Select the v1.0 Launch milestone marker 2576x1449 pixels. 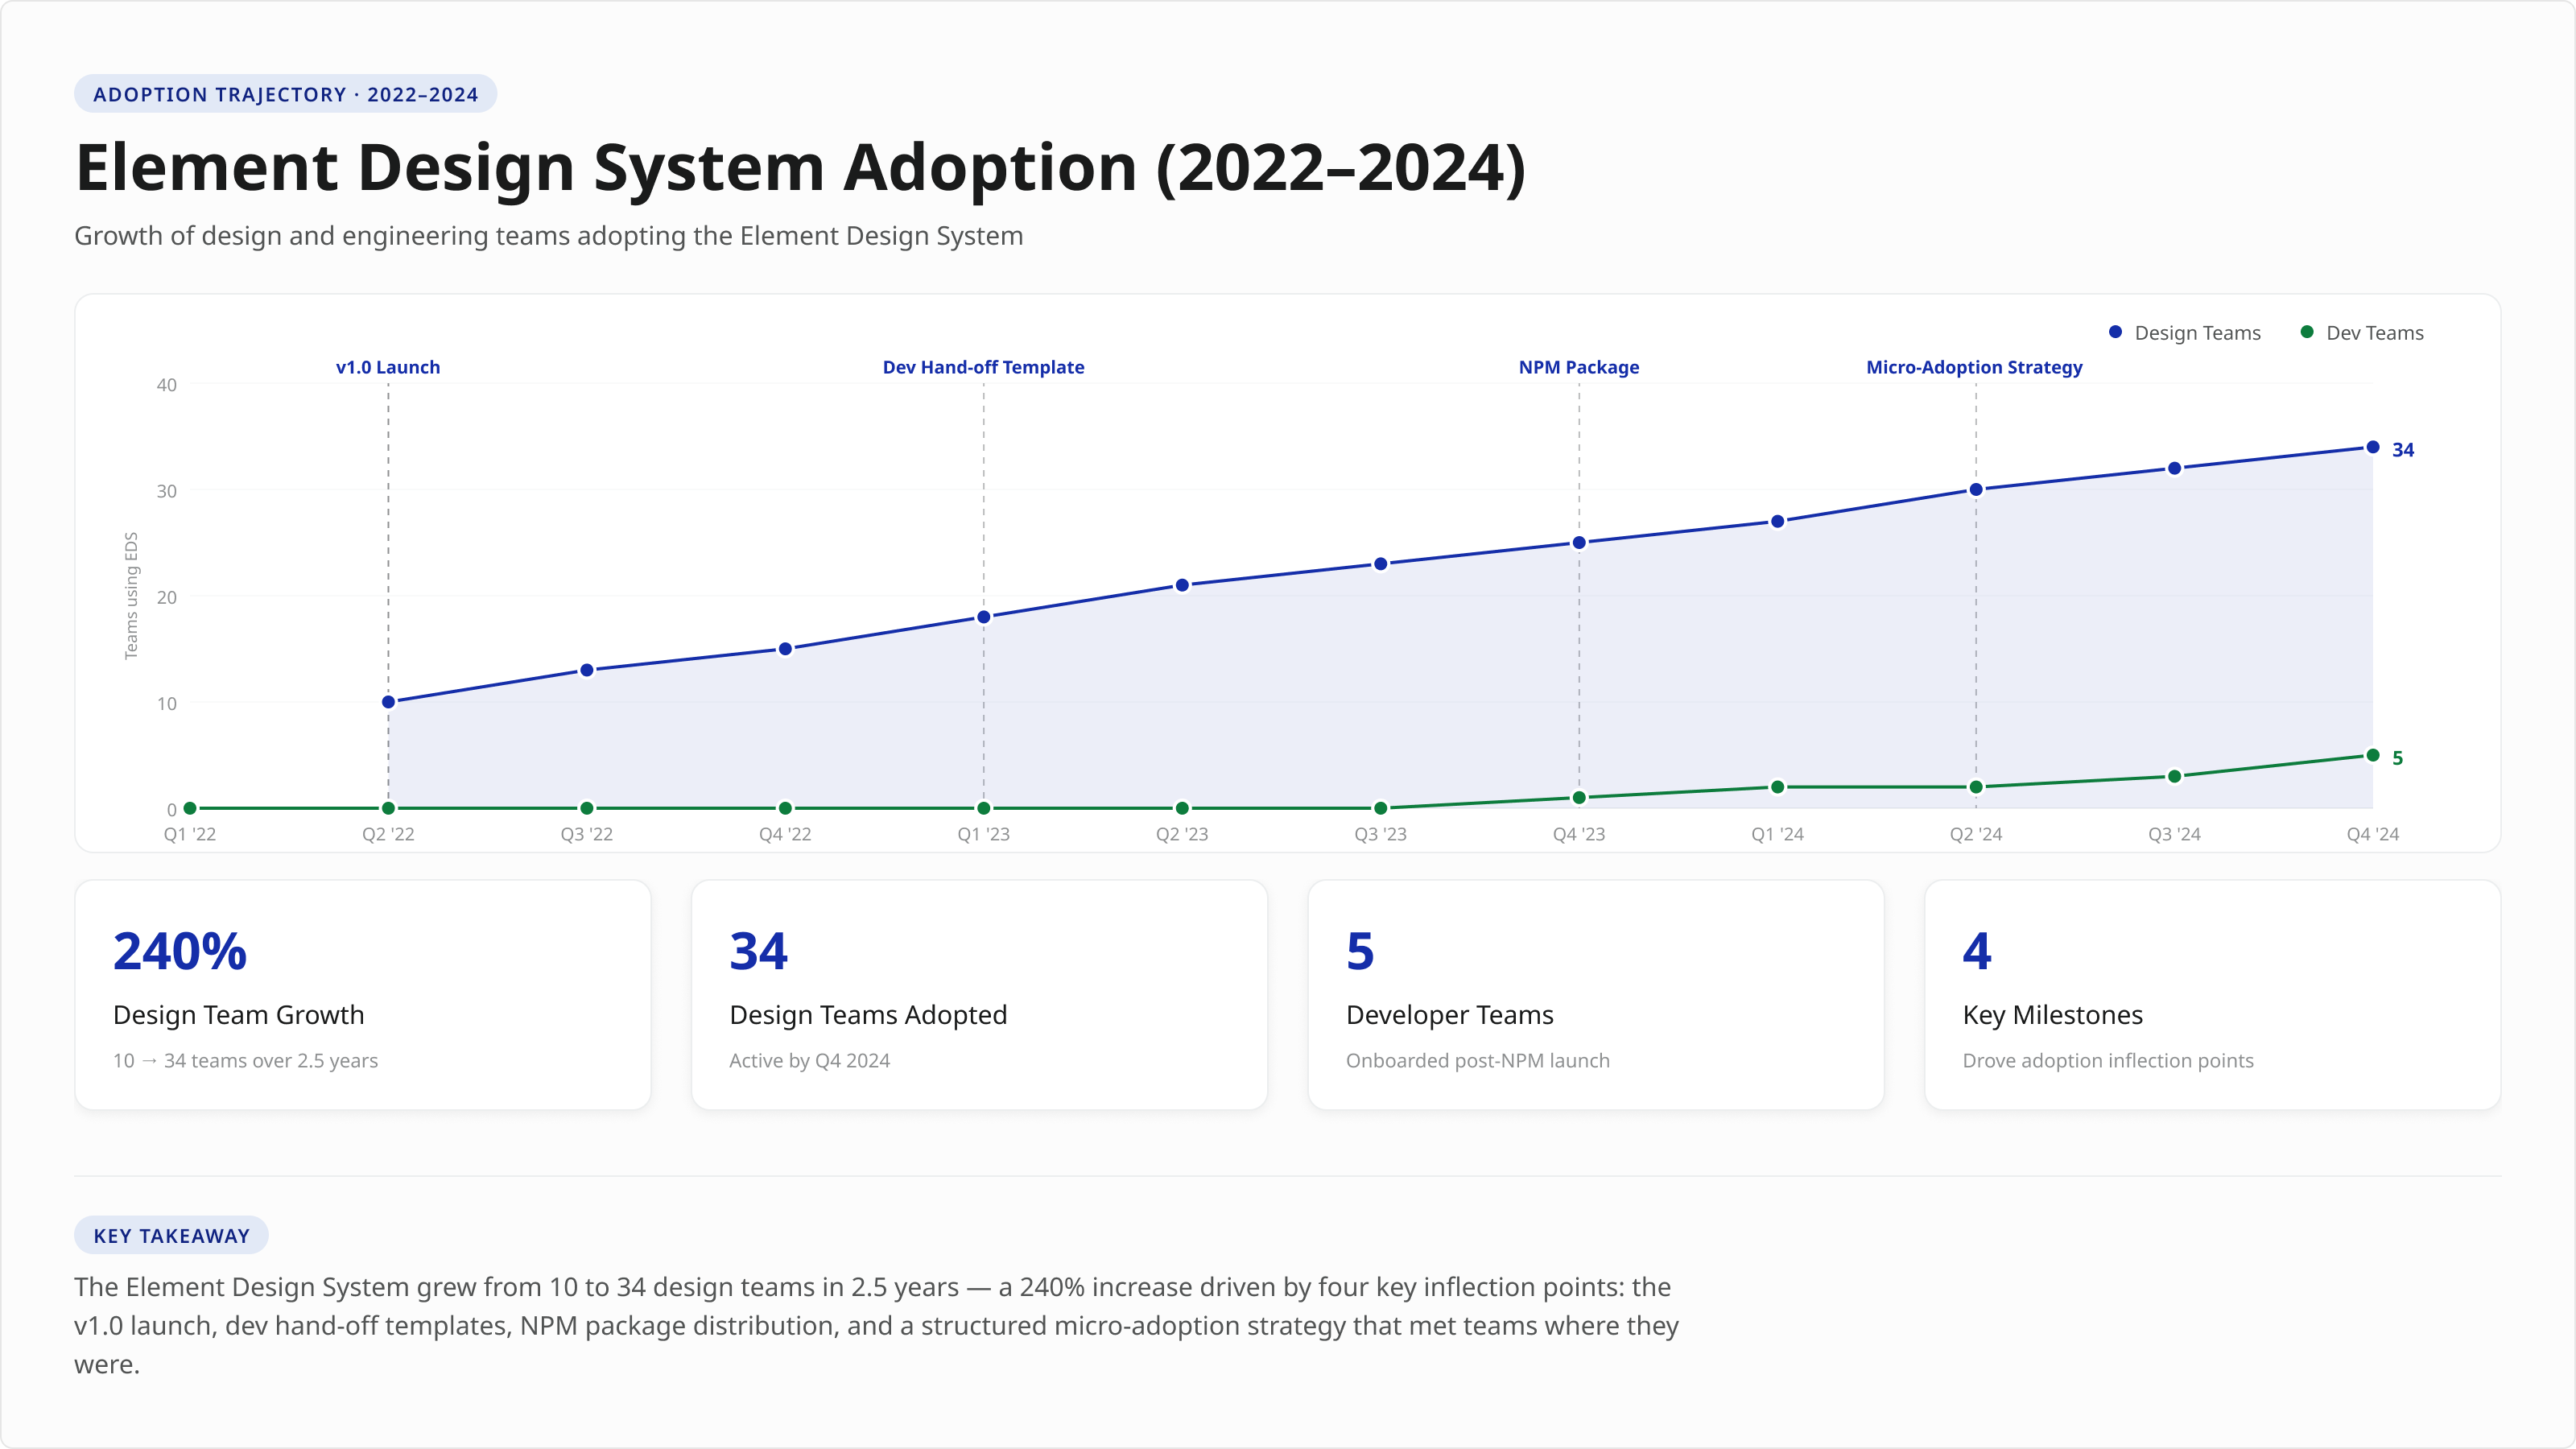point(387,367)
